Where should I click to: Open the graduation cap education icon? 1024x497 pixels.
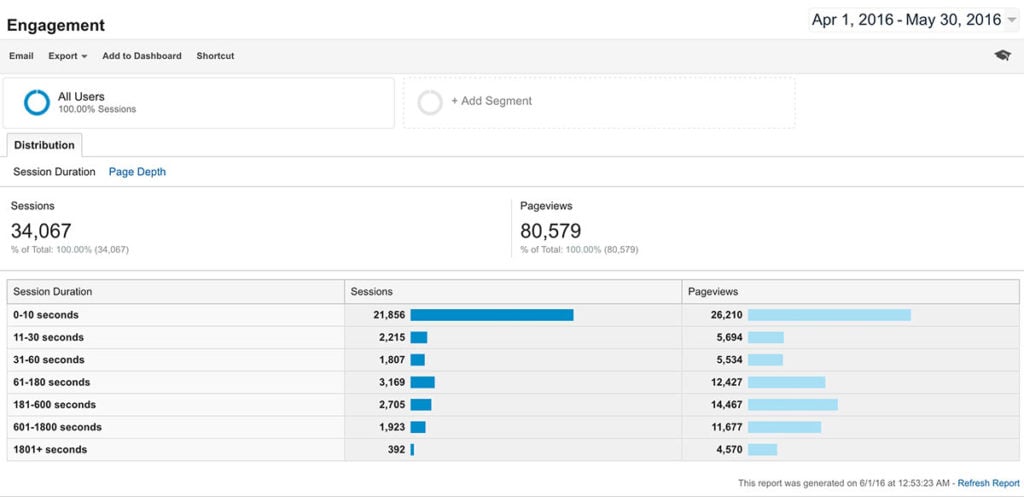(1002, 56)
